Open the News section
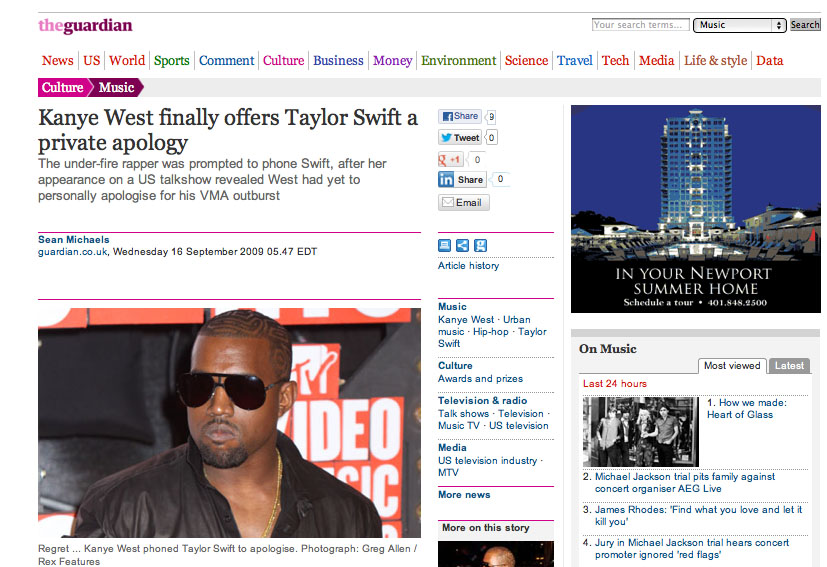This screenshot has height=567, width=827. 57,61
